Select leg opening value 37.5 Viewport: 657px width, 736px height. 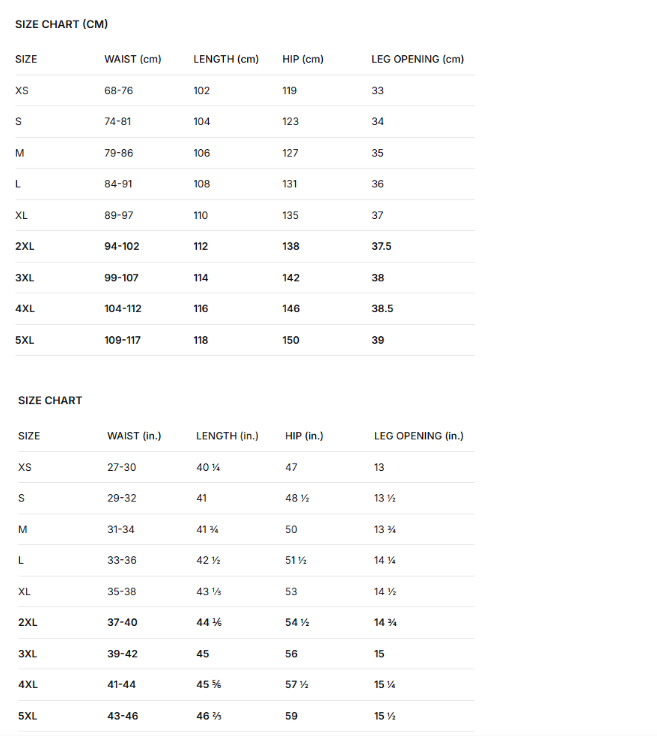(381, 246)
